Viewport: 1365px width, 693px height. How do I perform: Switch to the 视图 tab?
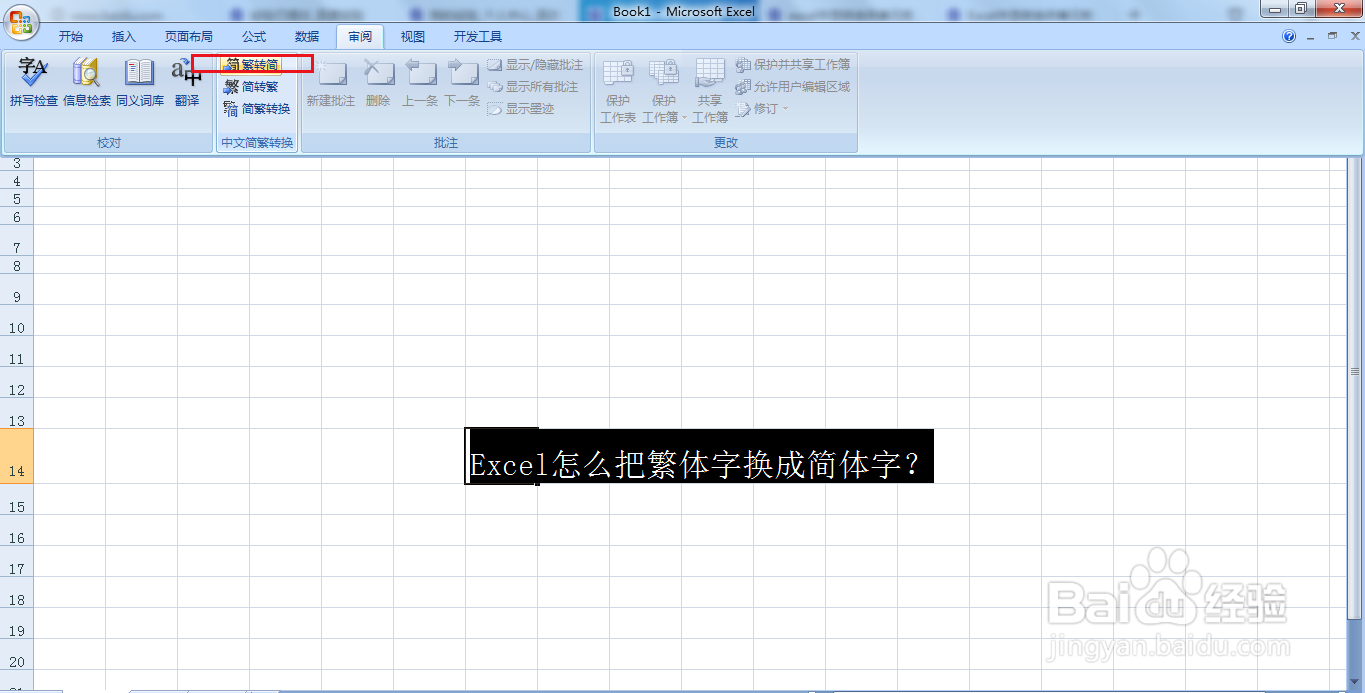[413, 37]
